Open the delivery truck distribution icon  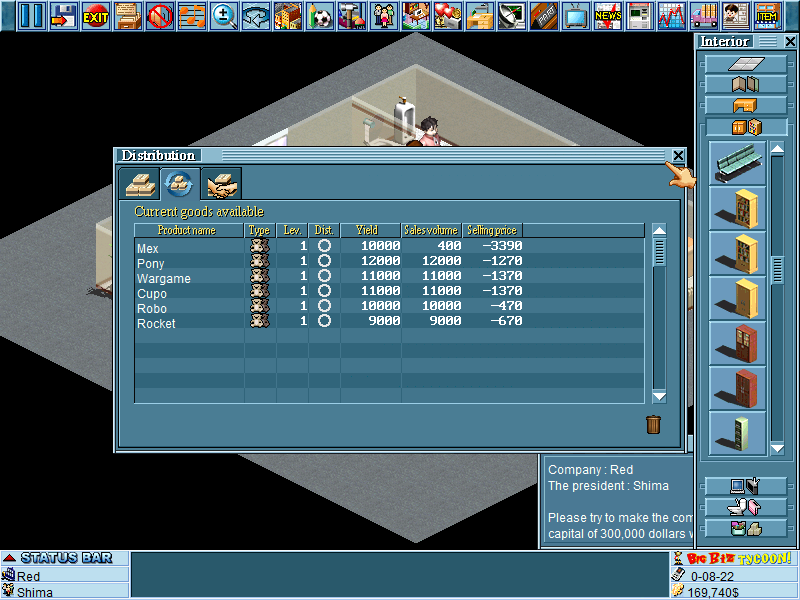tap(704, 16)
